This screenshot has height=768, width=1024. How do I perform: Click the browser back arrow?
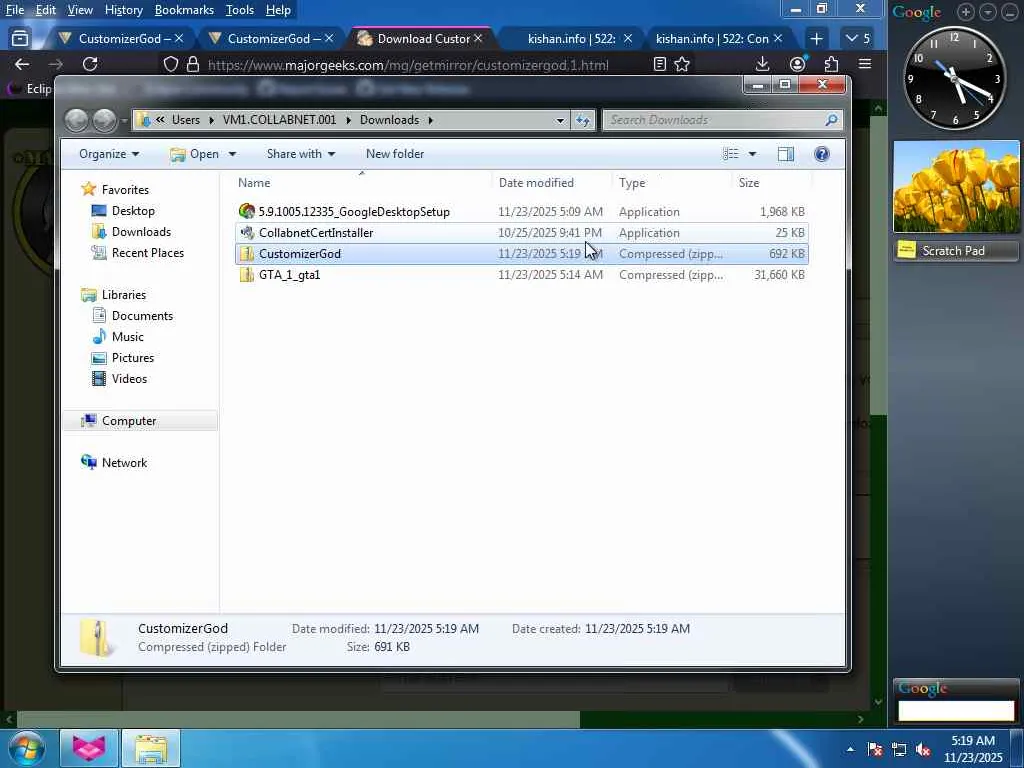click(x=22, y=64)
